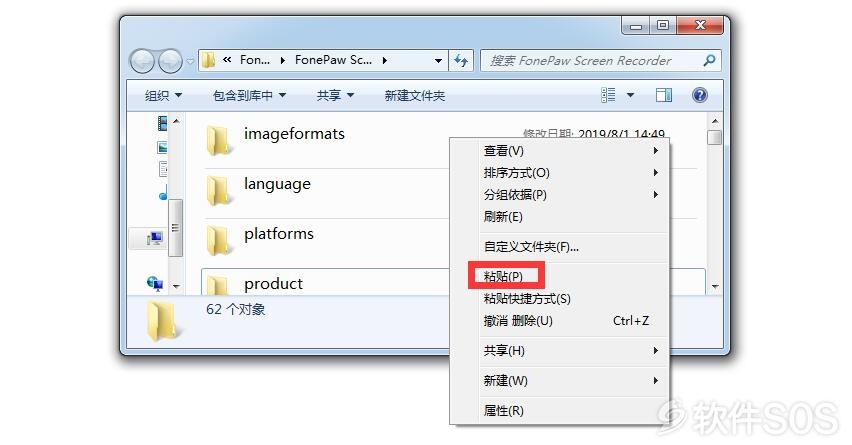Click the 新建文件夹 button
The image size is (852, 445).
coord(415,96)
